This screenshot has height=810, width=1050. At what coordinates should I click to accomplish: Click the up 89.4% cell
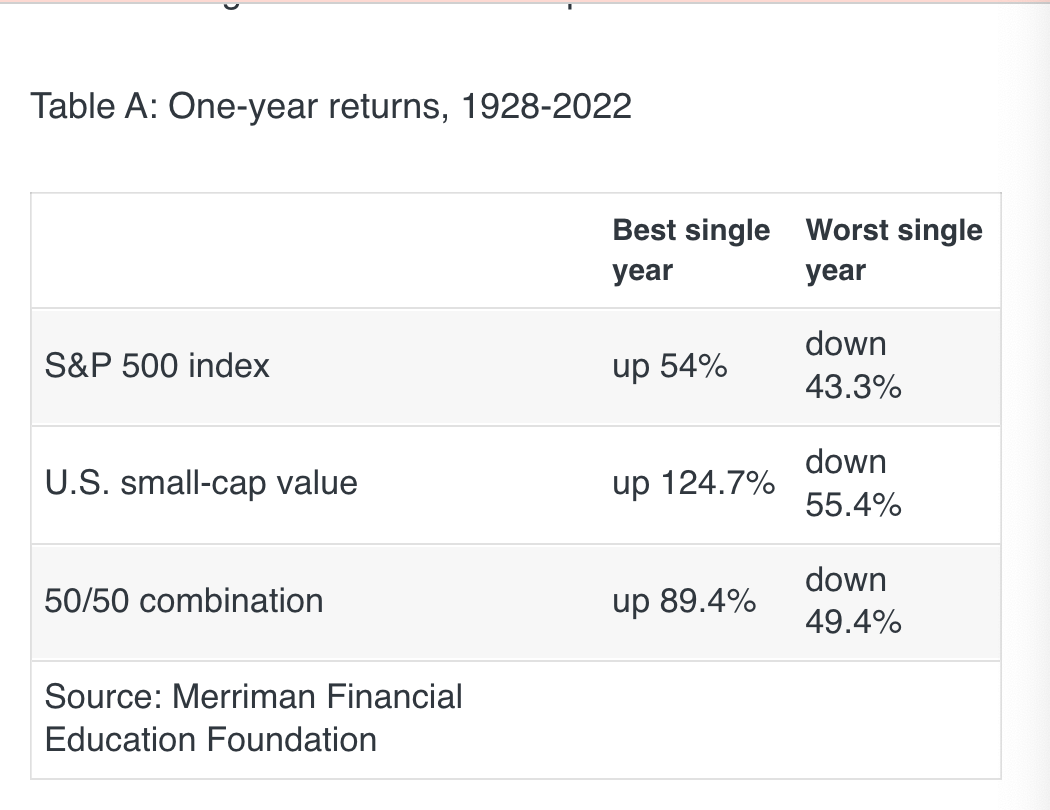[x=684, y=600]
